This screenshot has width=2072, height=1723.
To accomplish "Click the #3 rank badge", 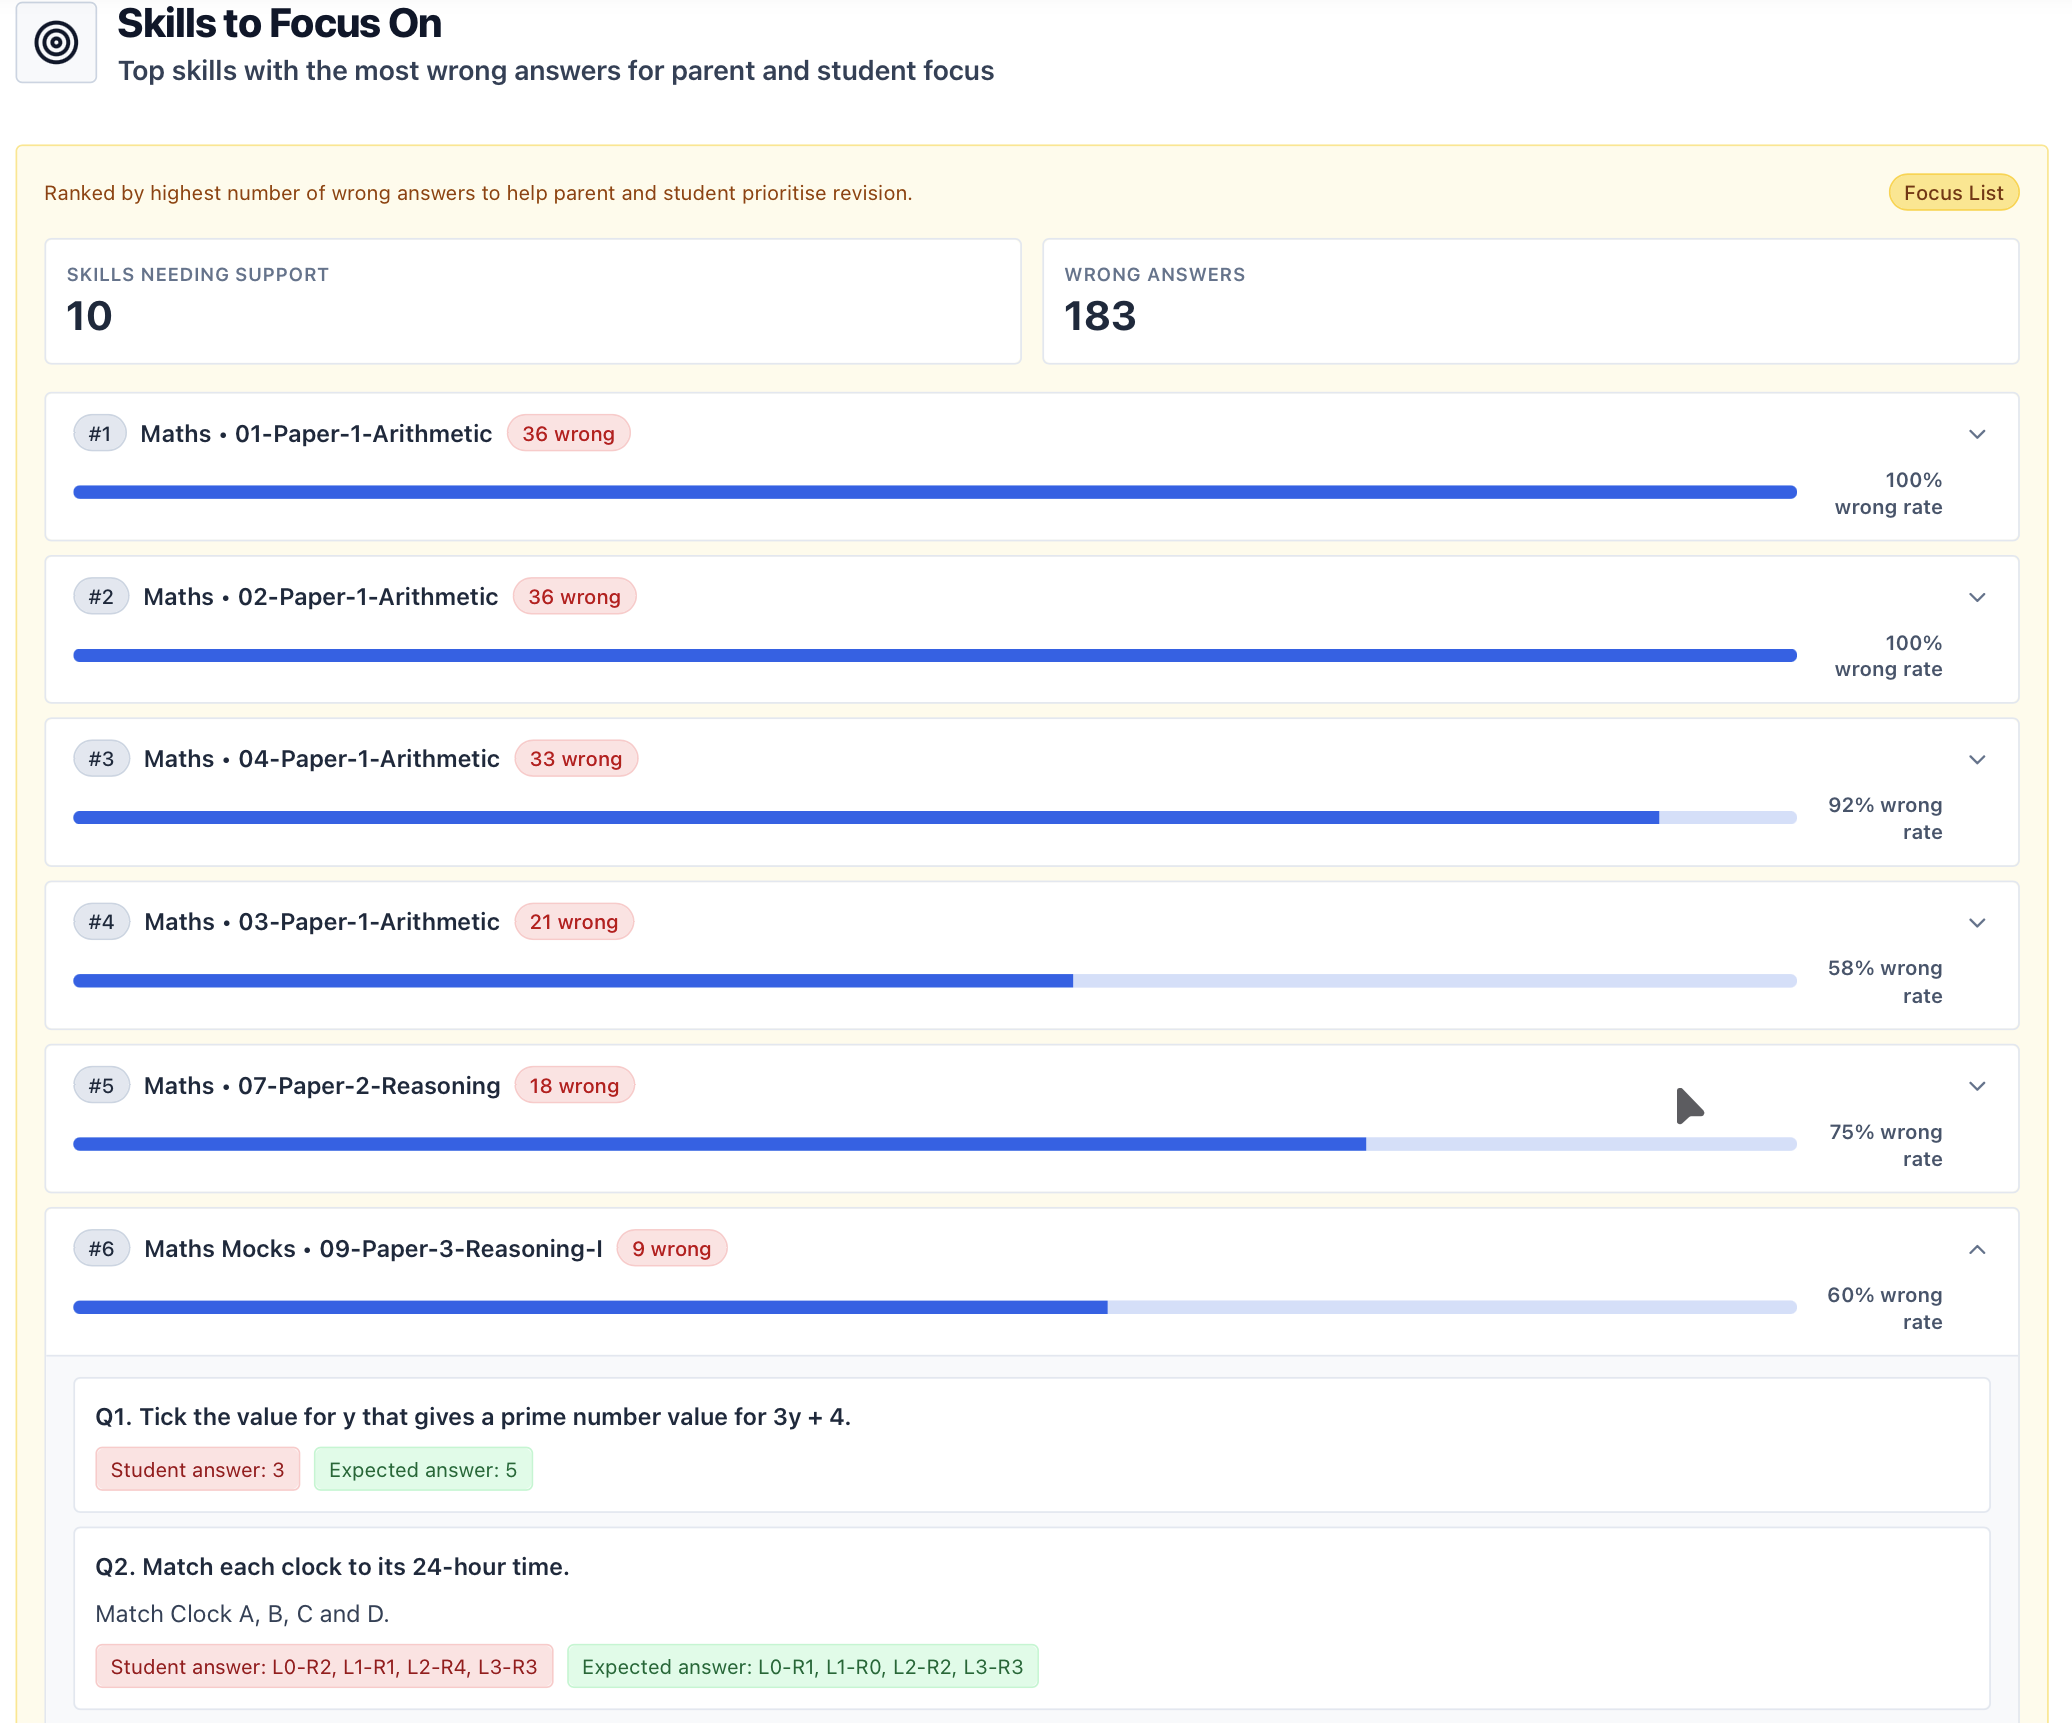I will click(x=101, y=759).
